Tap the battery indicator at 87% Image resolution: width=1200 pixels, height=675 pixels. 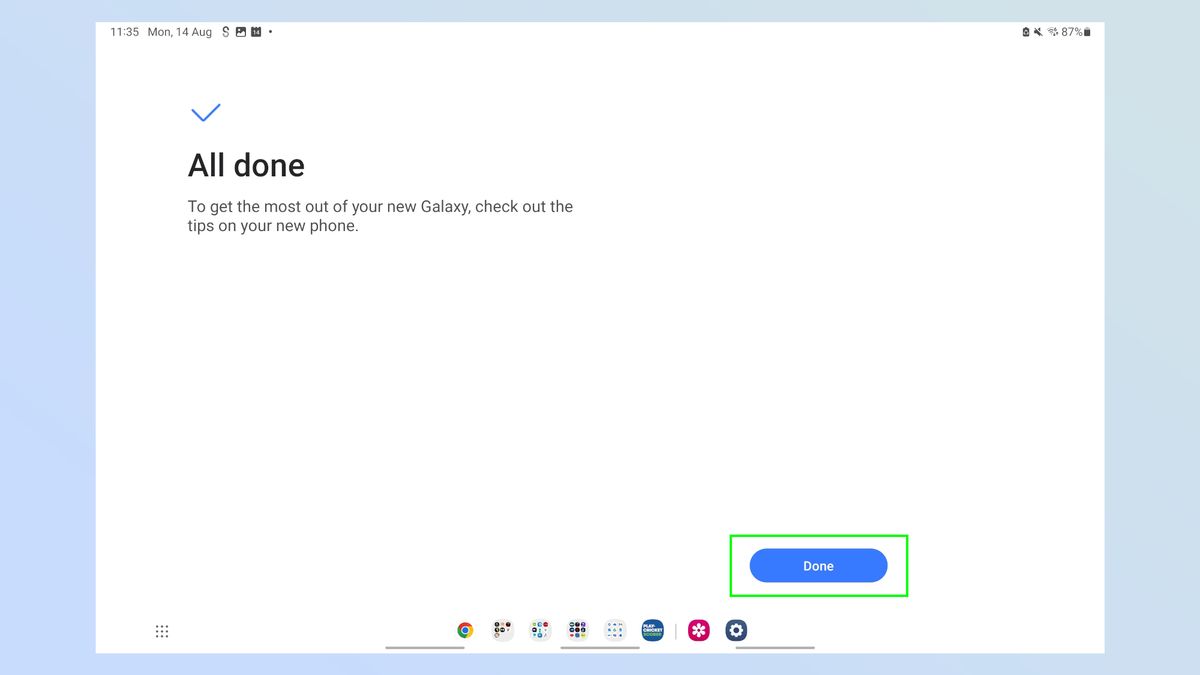tap(1072, 31)
